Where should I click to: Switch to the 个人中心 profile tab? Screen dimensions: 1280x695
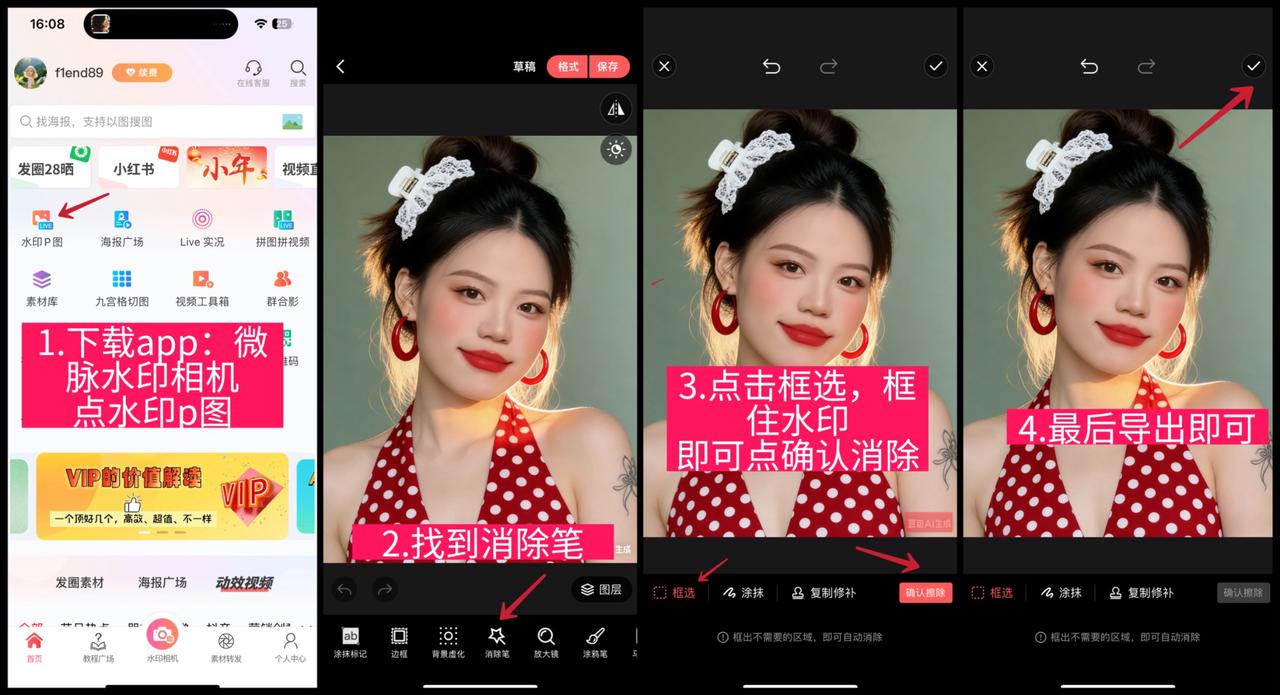(x=290, y=646)
